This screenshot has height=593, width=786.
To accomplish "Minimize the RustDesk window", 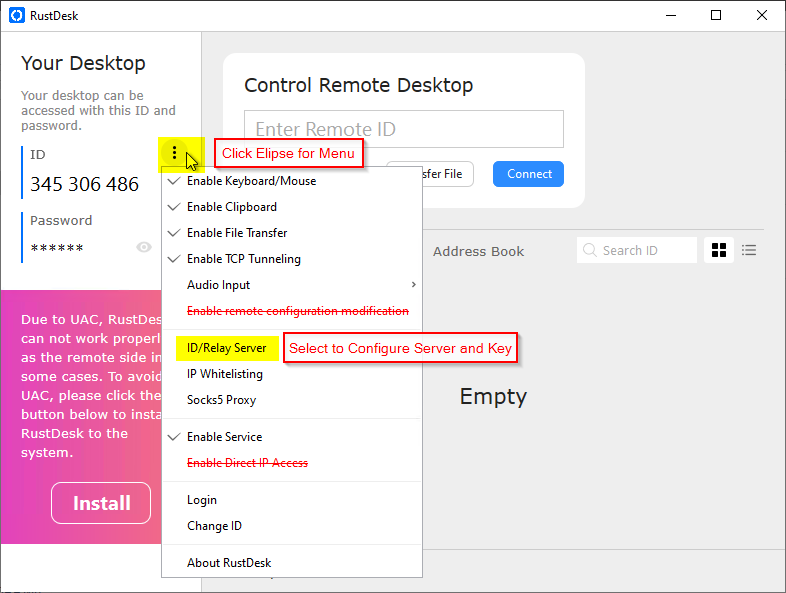I will point(671,16).
